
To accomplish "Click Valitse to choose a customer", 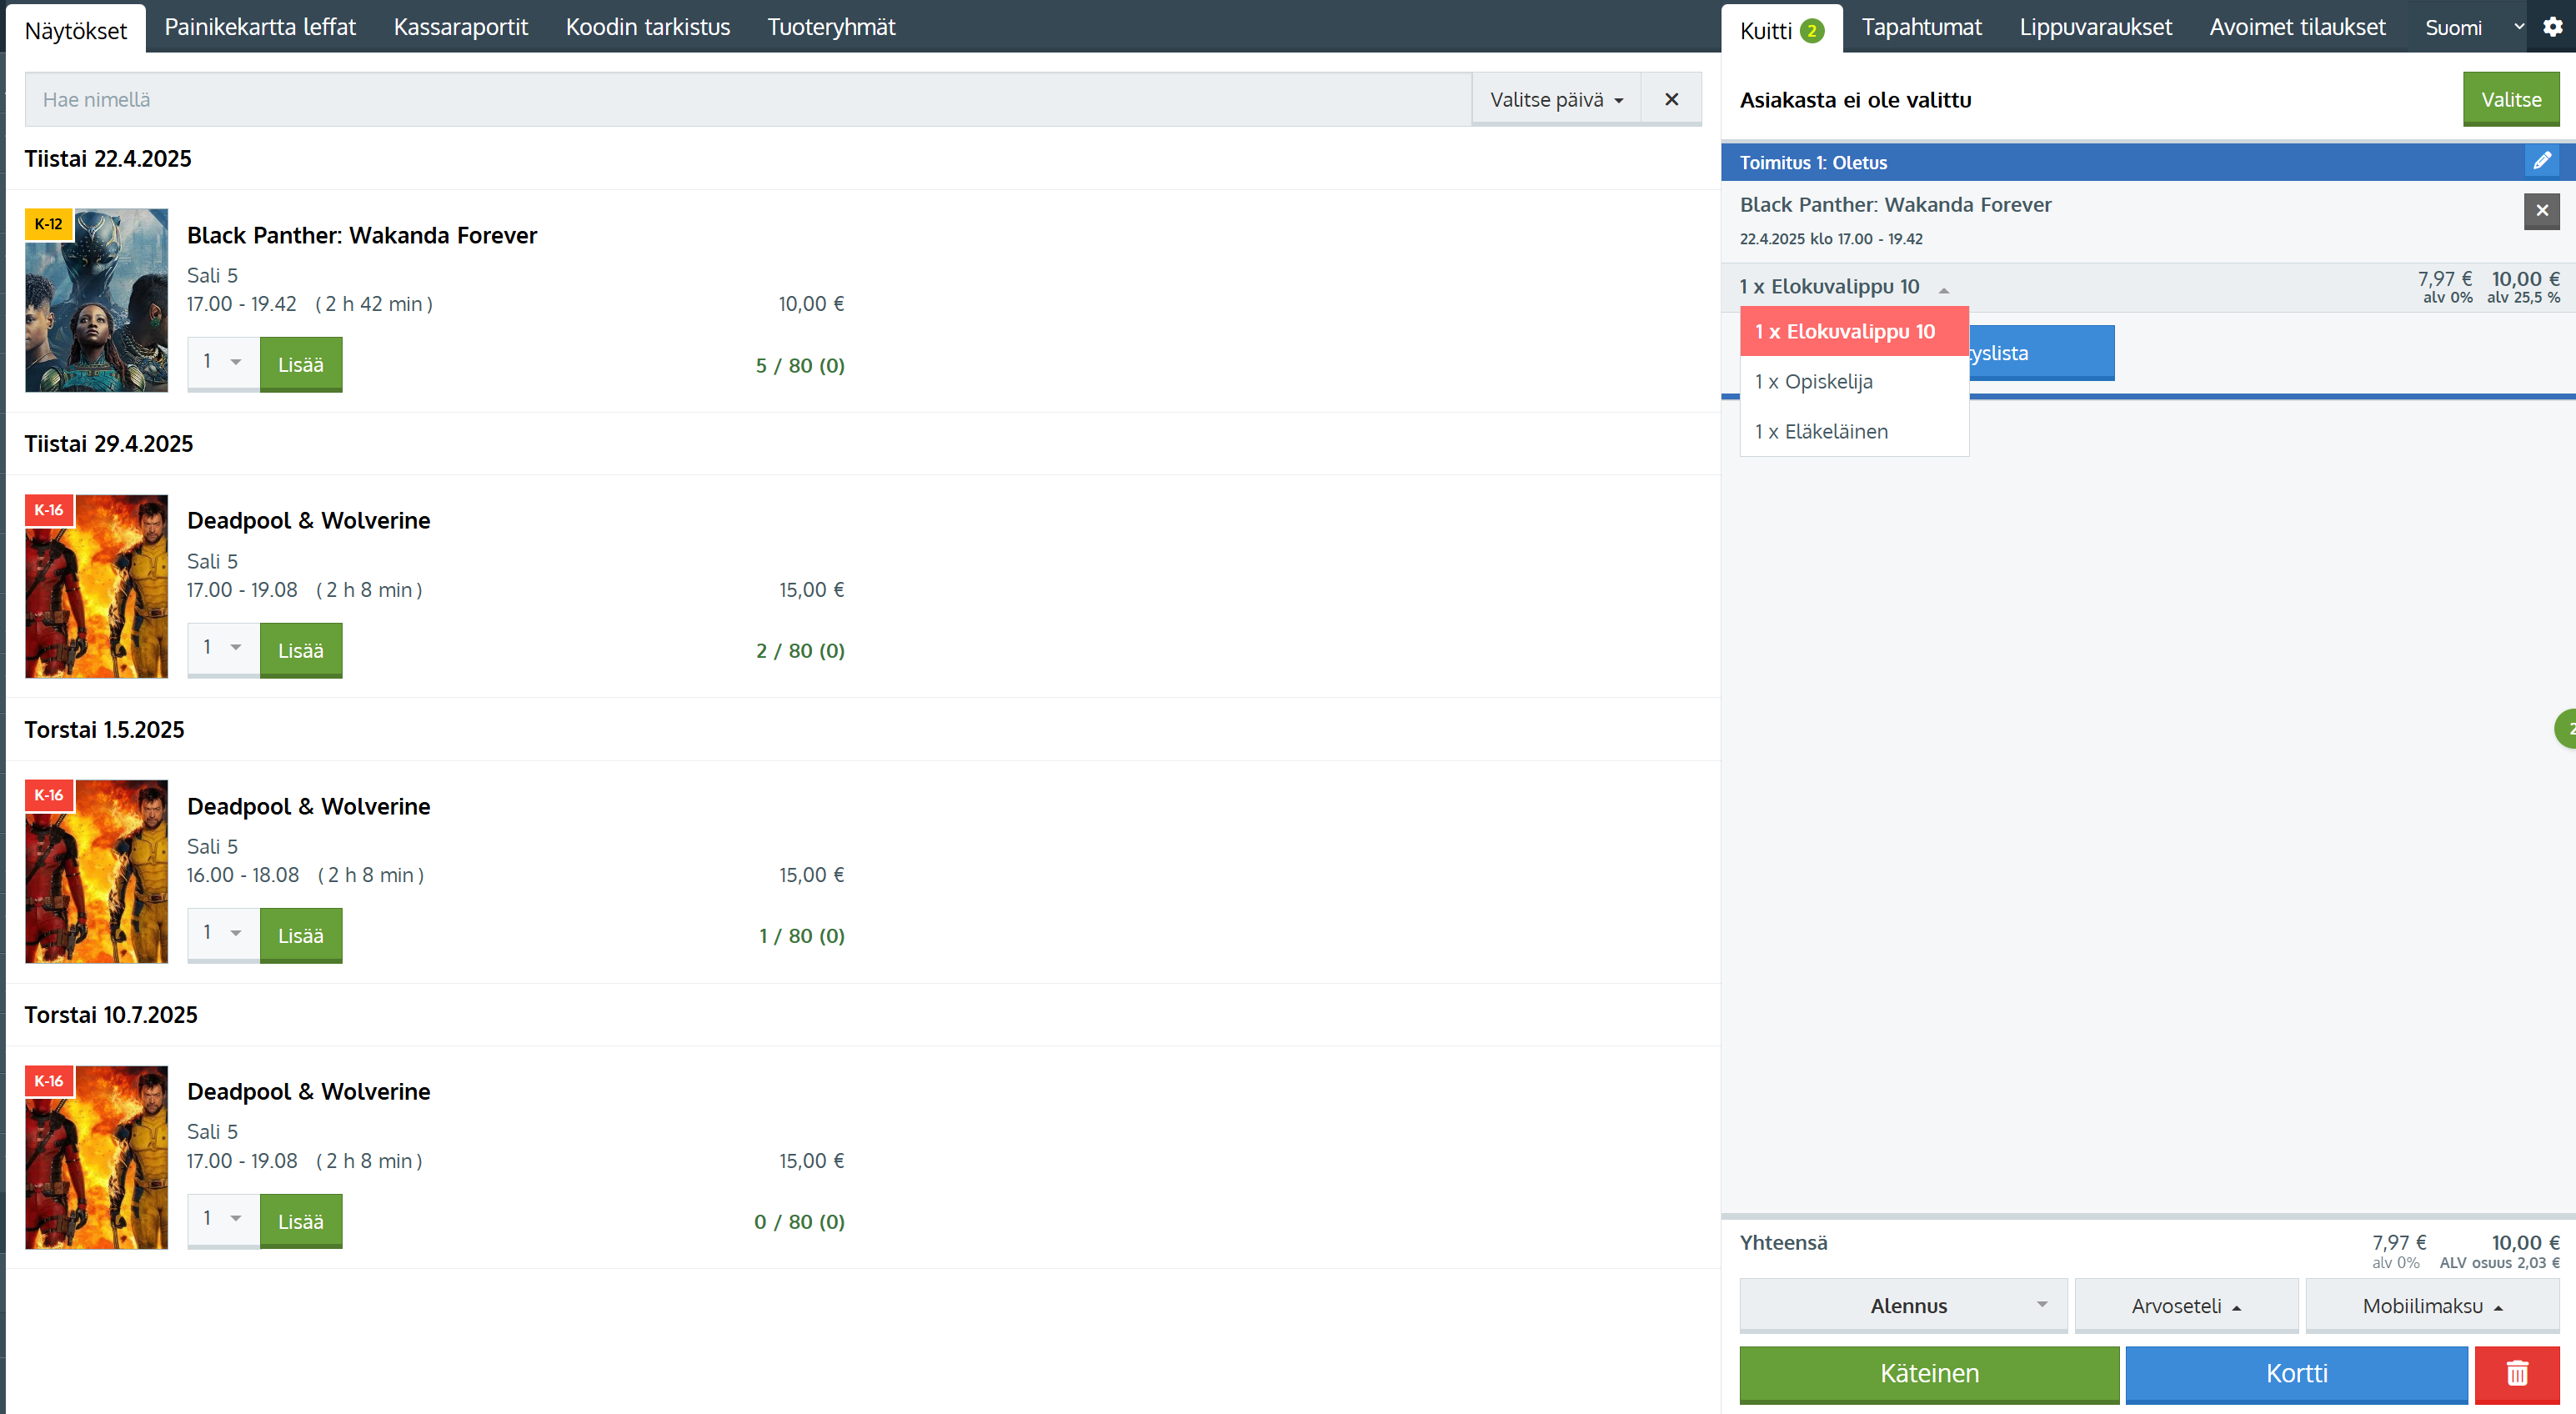I will point(2510,99).
